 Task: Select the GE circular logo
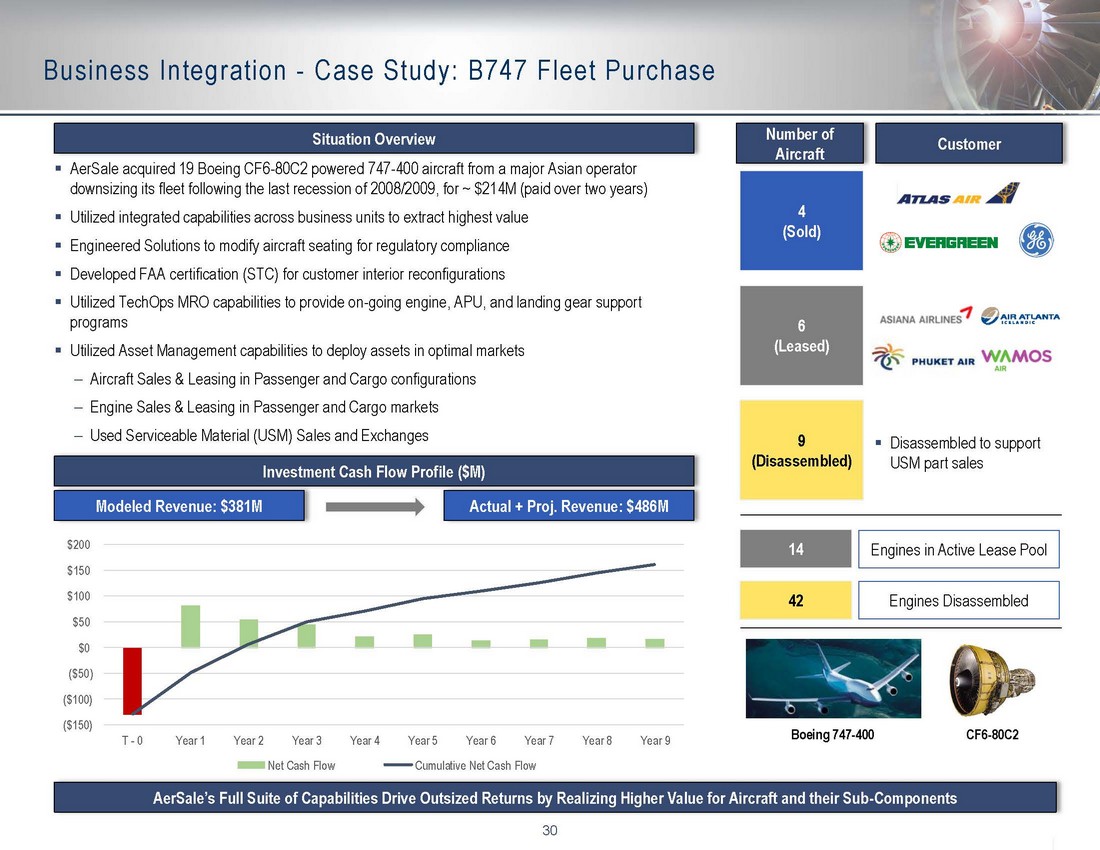point(1035,241)
